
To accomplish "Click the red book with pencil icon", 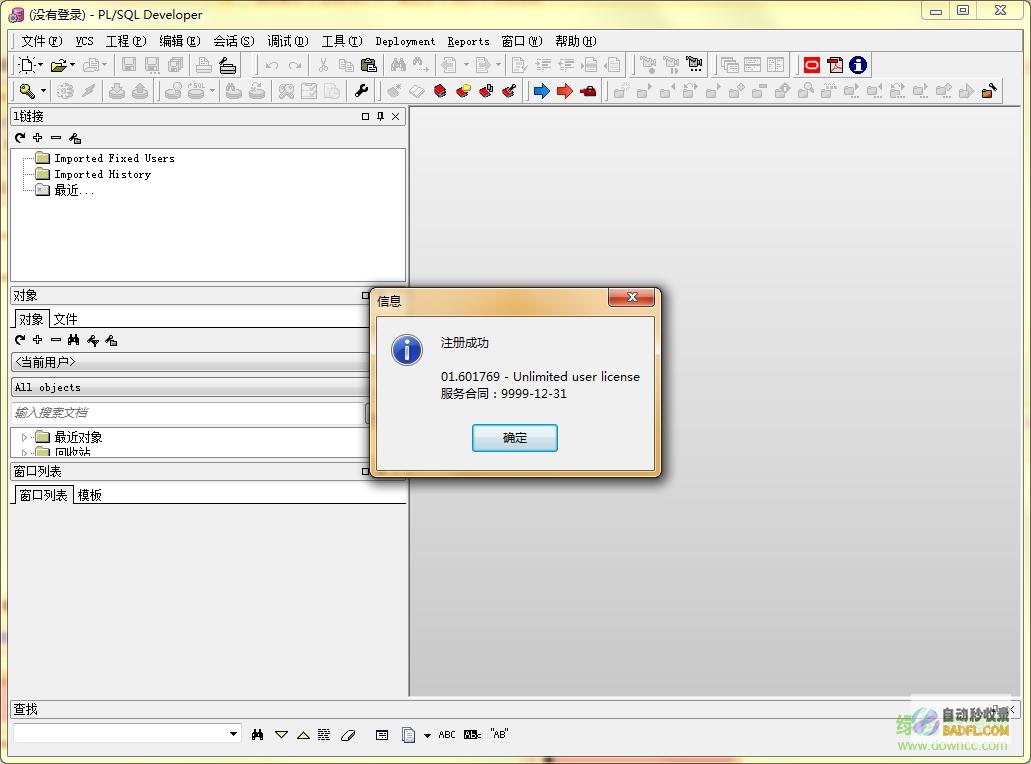I will pos(509,91).
